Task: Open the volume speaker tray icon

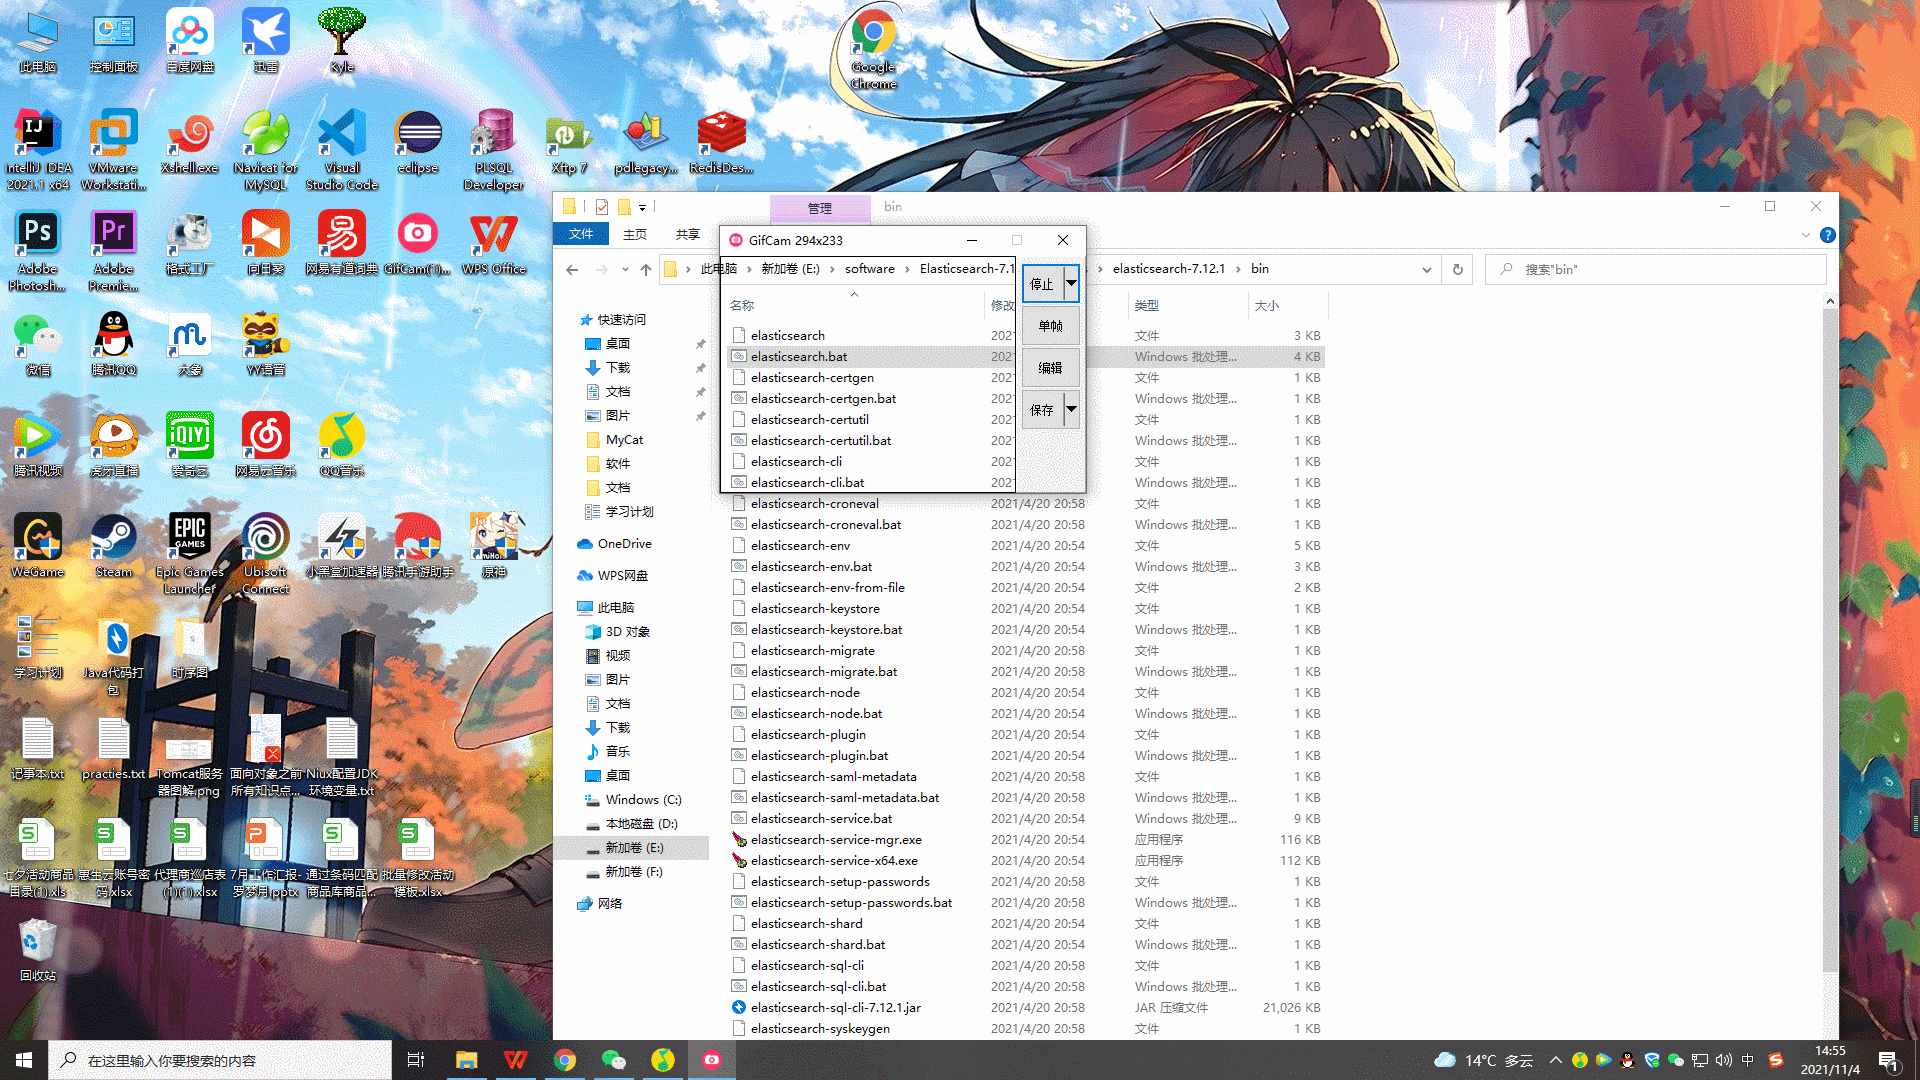Action: click(x=1723, y=1060)
